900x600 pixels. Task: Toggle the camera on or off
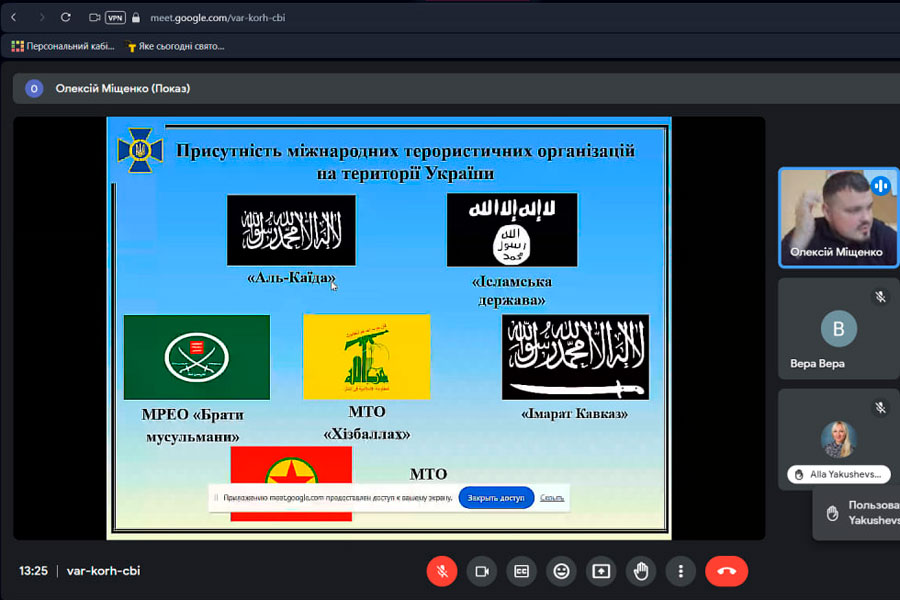(x=482, y=571)
